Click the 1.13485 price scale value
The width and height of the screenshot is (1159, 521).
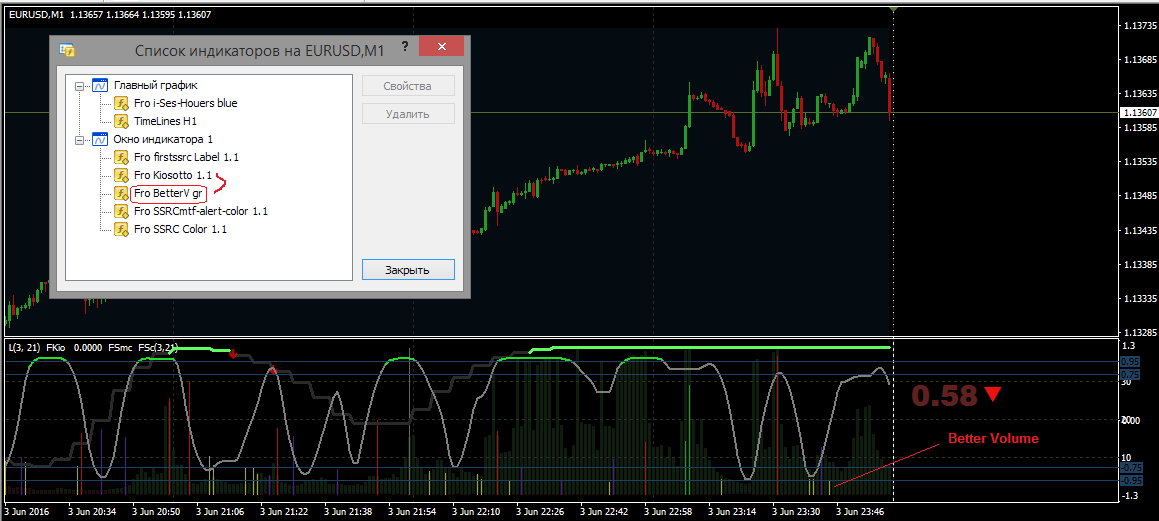click(x=1139, y=197)
